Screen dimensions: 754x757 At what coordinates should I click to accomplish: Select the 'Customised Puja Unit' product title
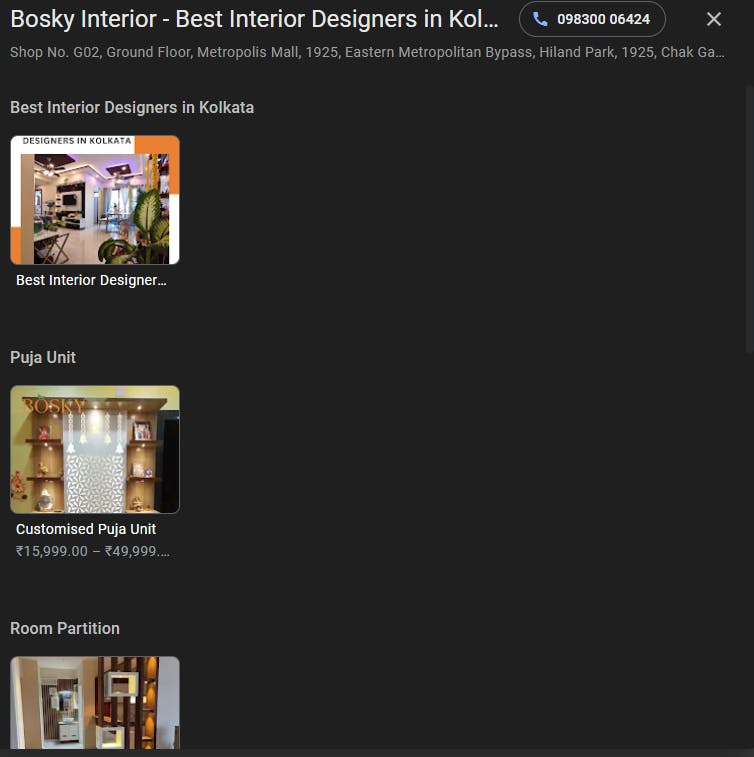pos(86,529)
